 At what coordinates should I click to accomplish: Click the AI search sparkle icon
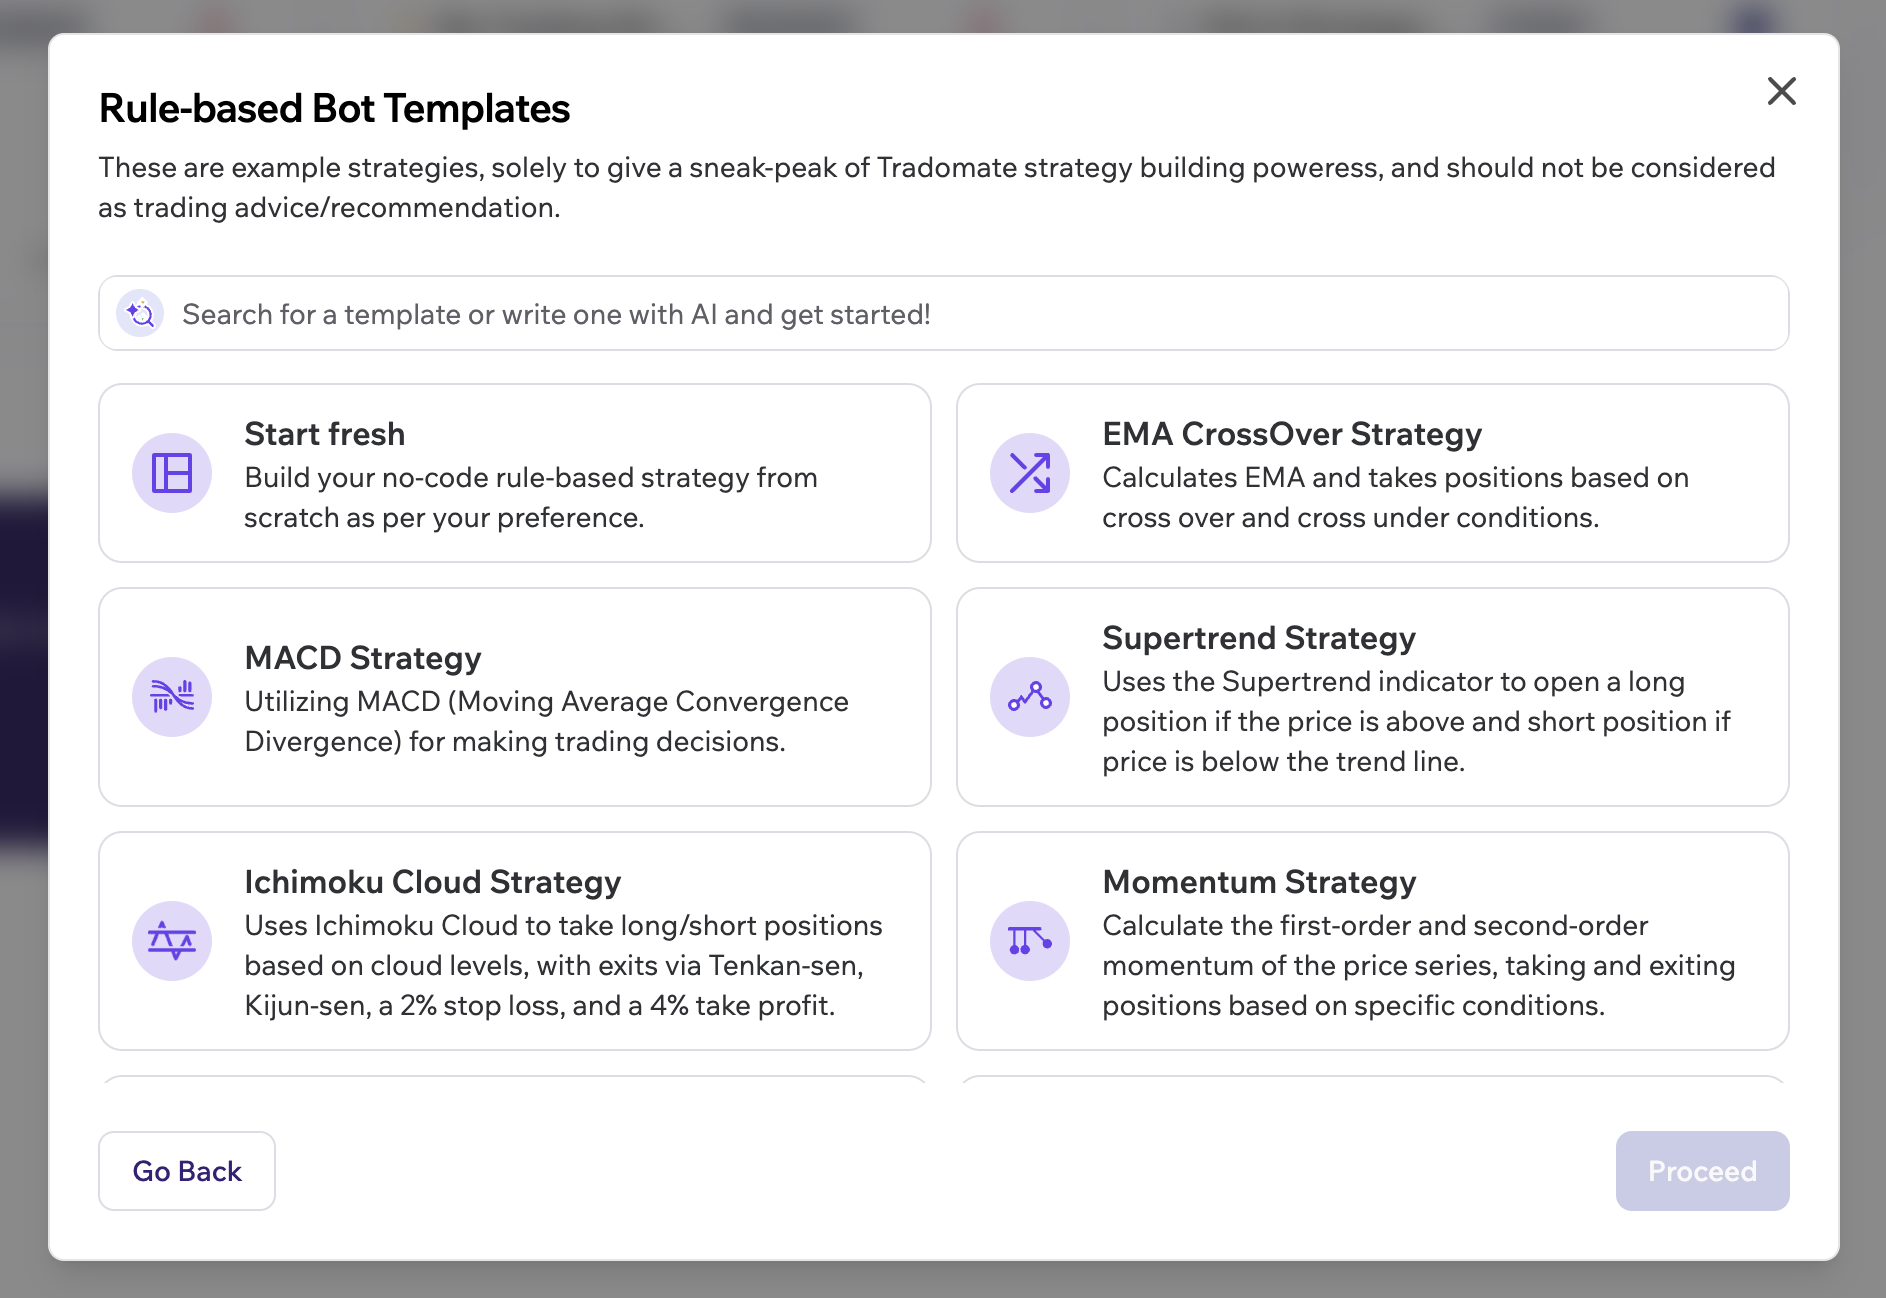click(x=140, y=314)
